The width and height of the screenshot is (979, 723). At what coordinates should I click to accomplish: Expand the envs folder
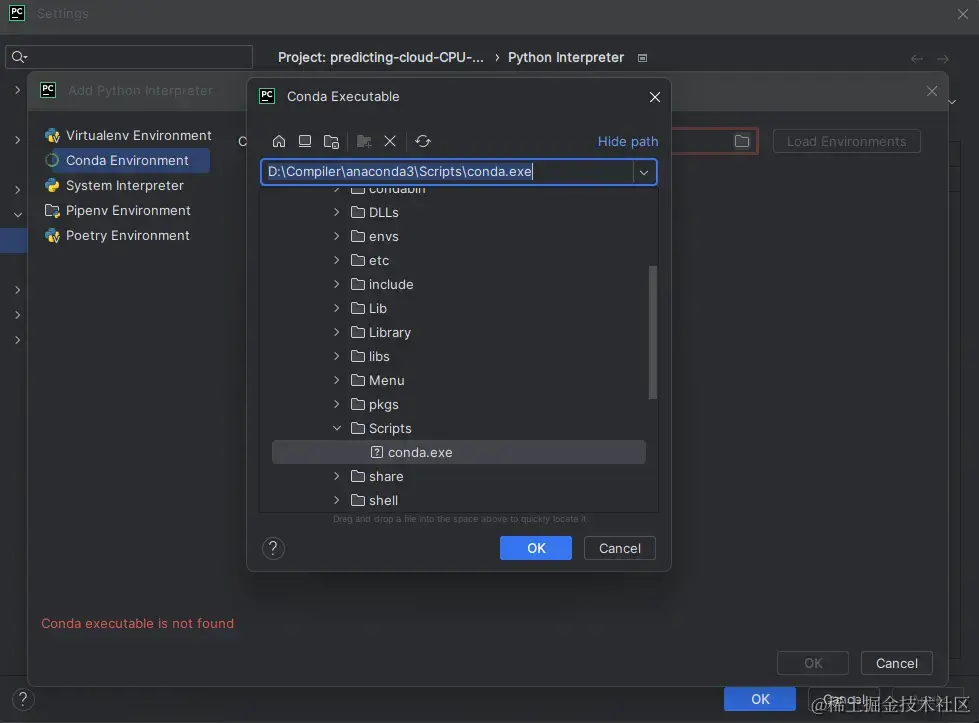337,236
